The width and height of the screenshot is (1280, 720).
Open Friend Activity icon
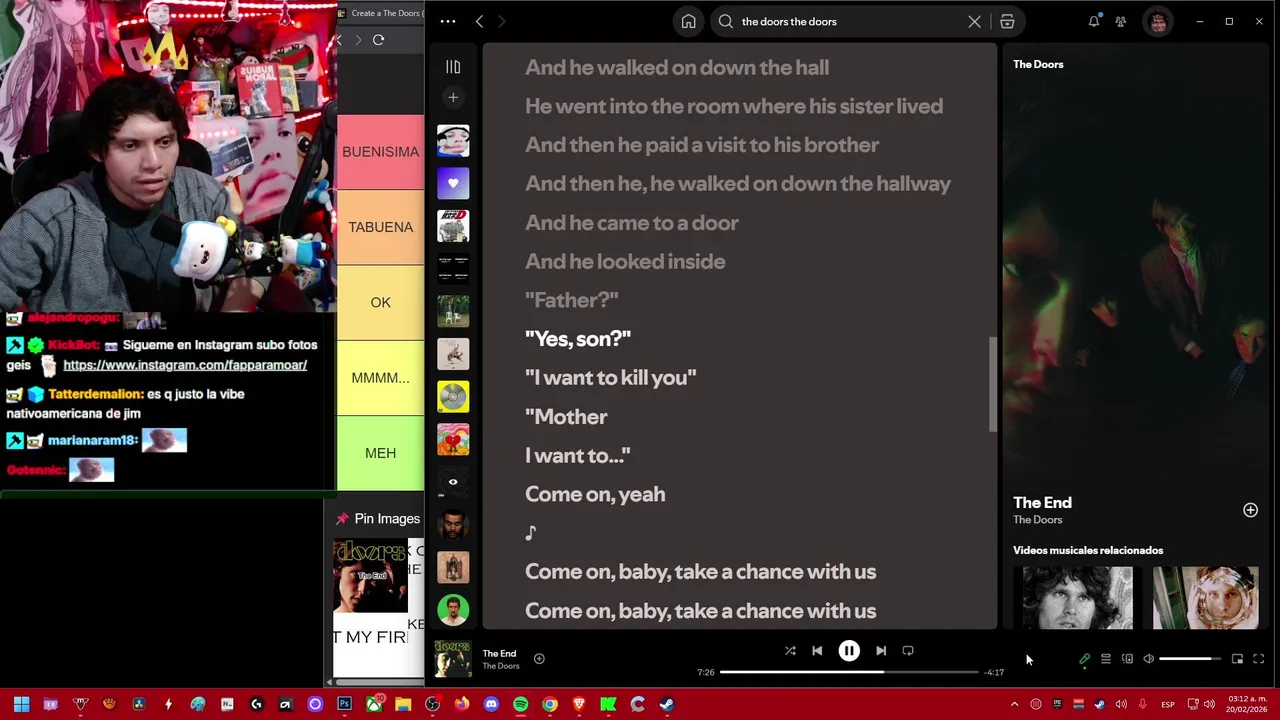(1121, 21)
